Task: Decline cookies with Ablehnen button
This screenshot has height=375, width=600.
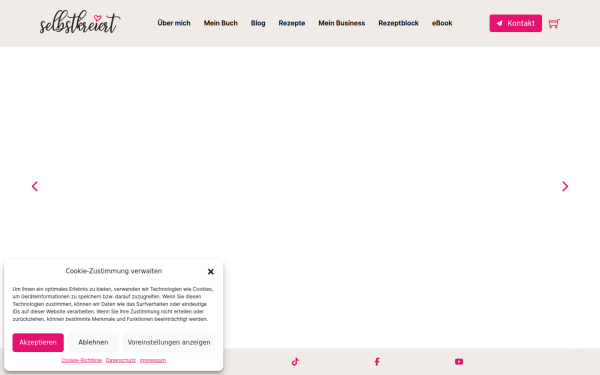Action: click(x=93, y=342)
